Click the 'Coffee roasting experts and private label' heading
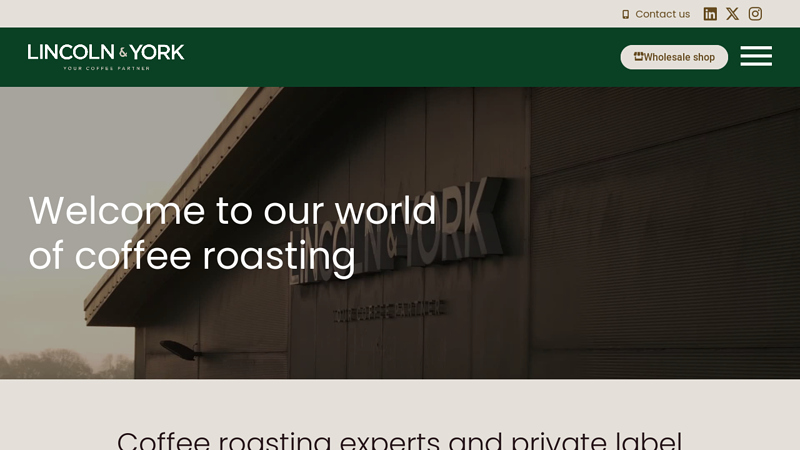The width and height of the screenshot is (800, 450). tap(399, 440)
